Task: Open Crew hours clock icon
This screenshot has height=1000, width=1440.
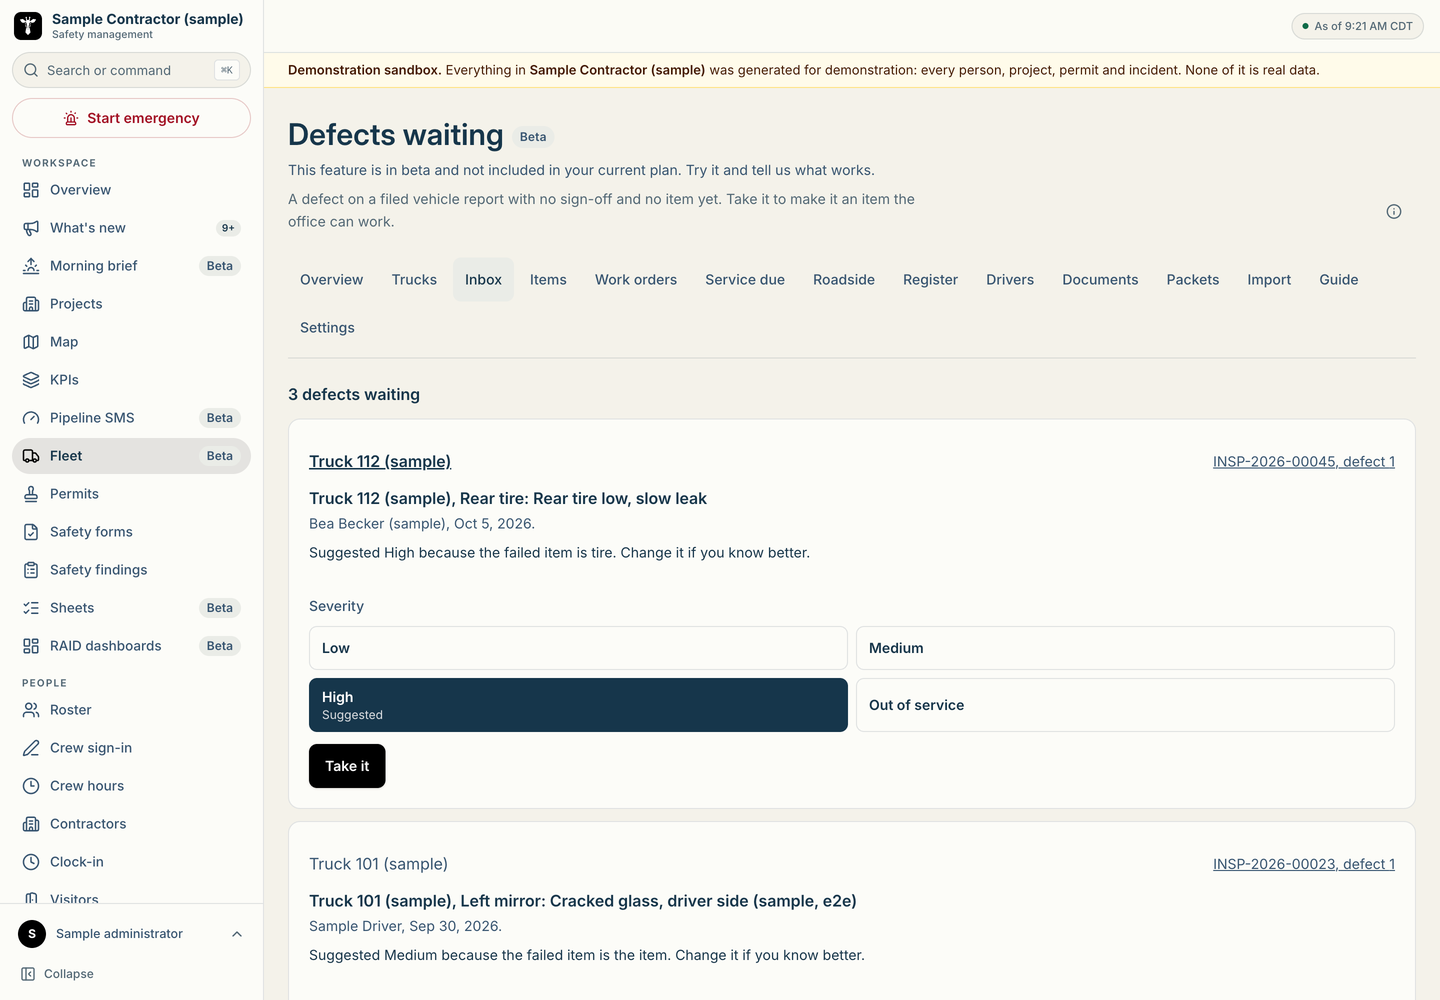Action: [31, 786]
